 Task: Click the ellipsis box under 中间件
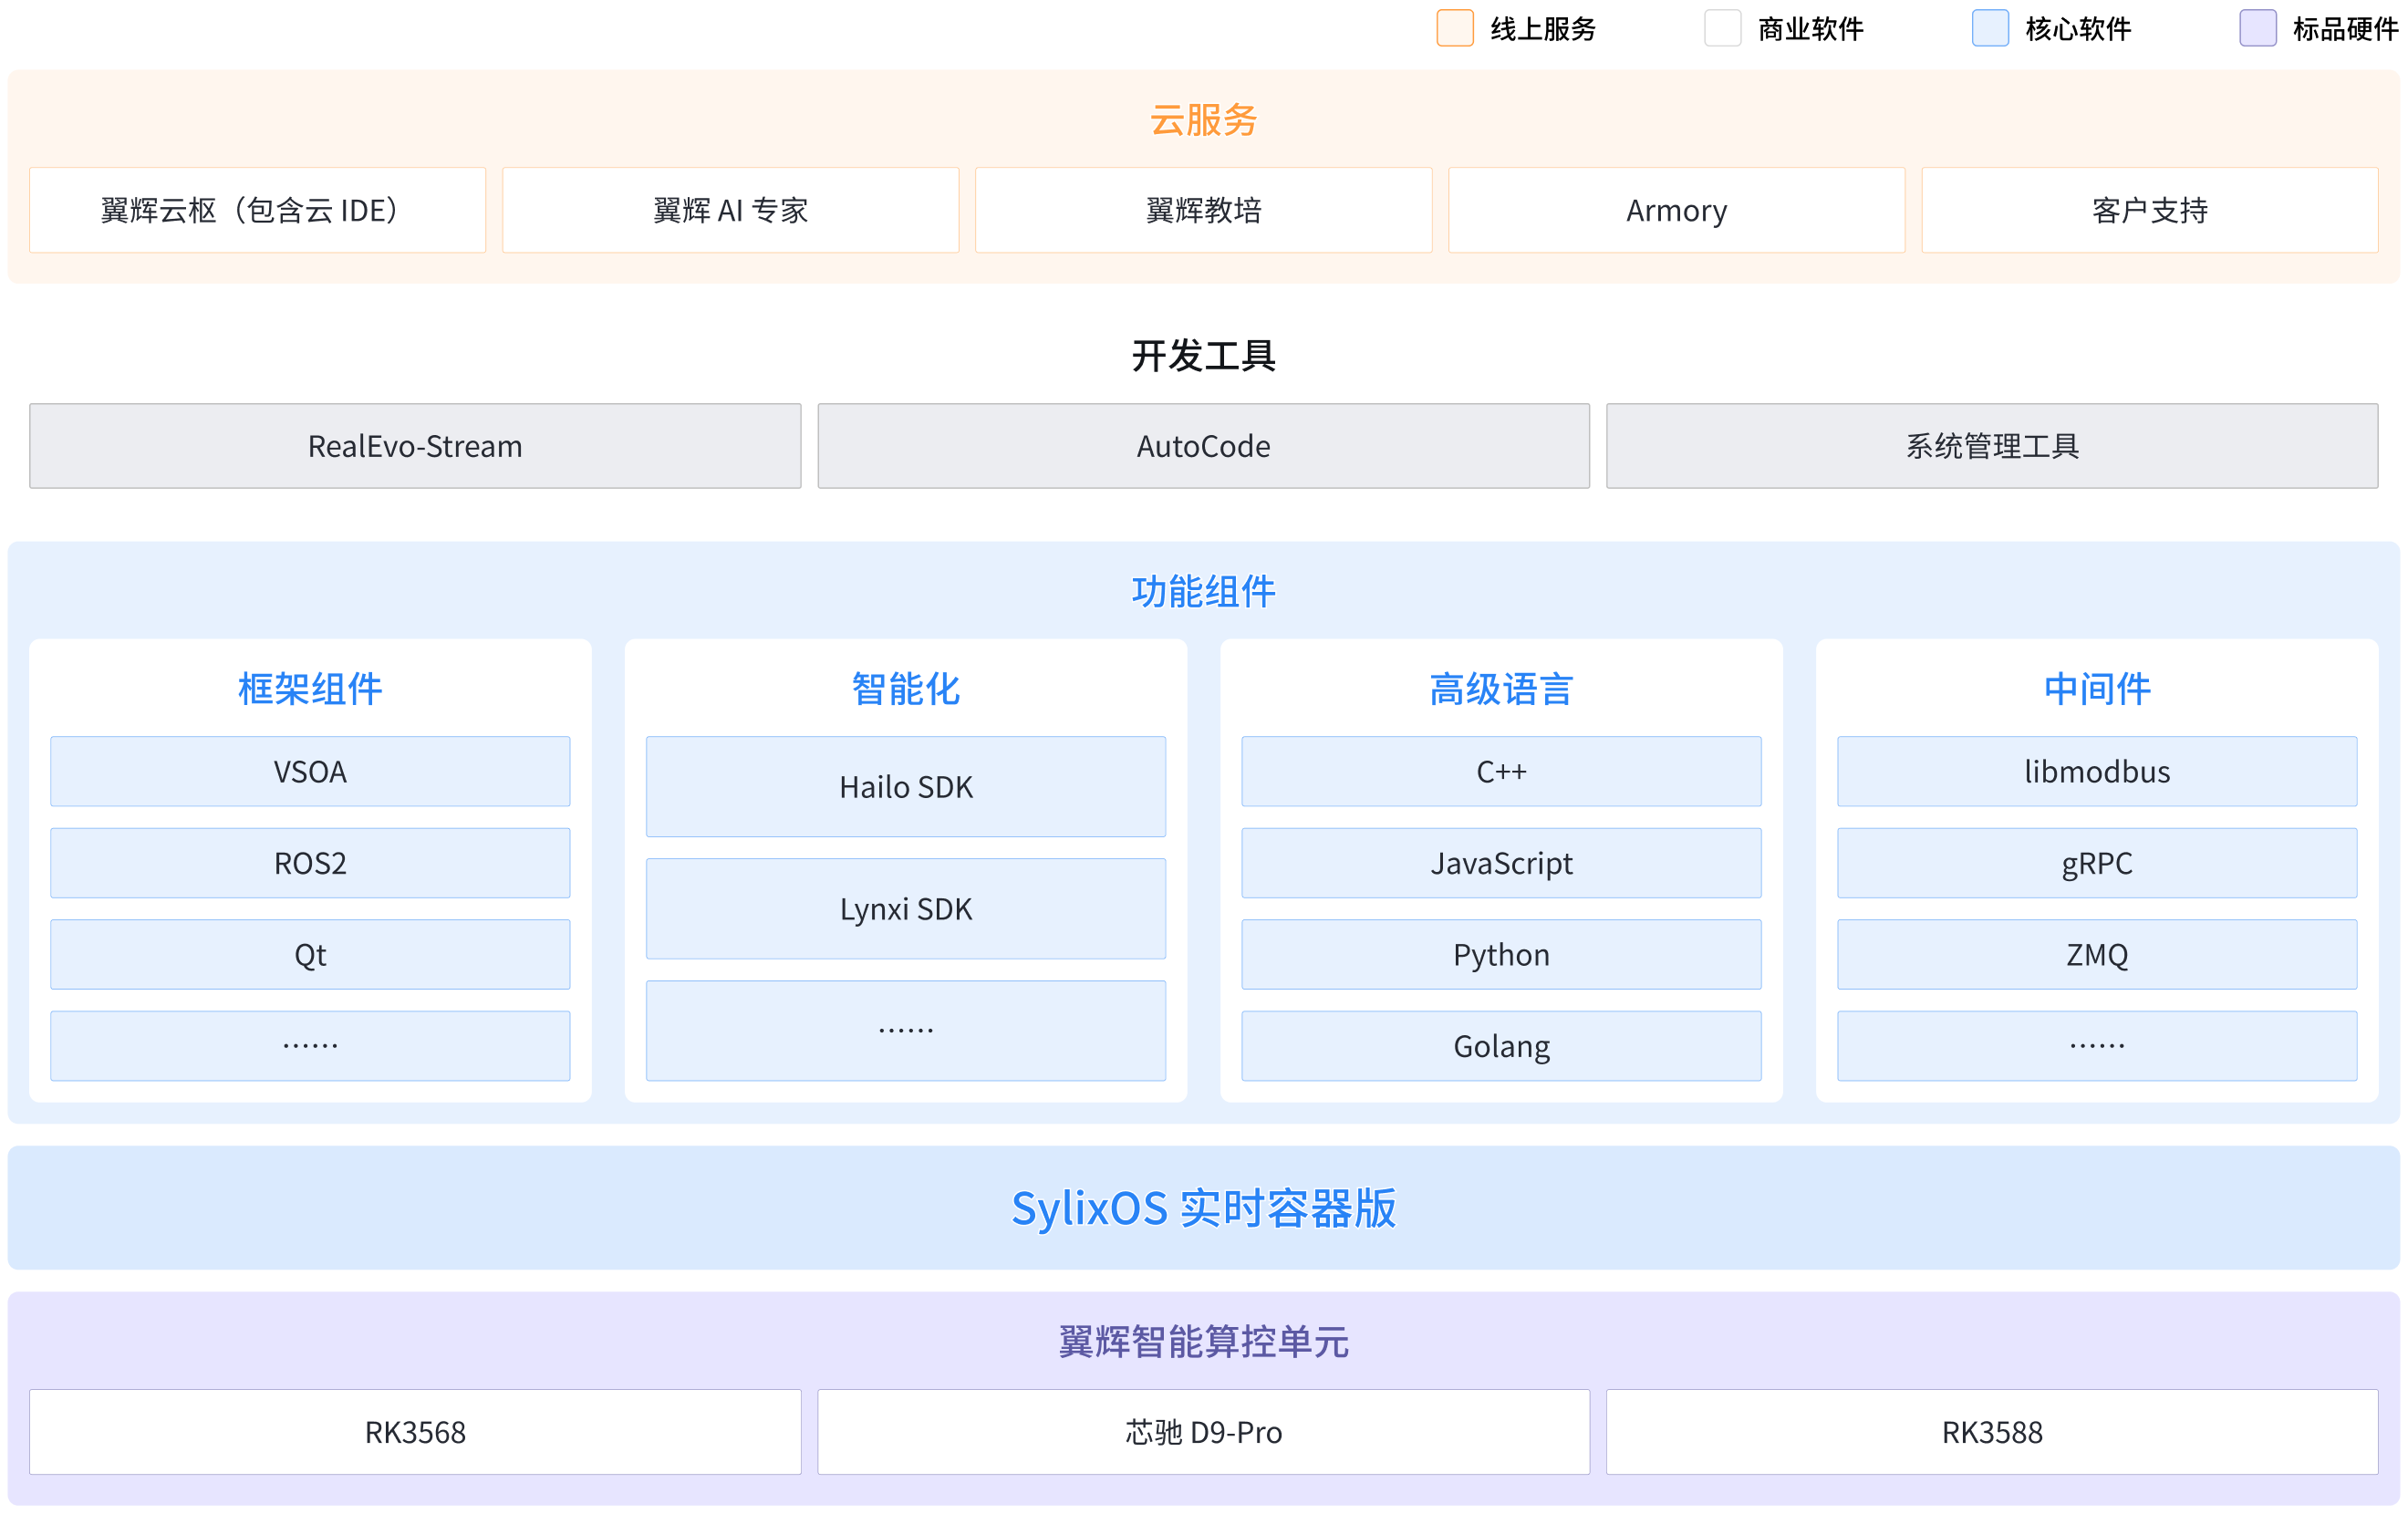point(2097,1046)
